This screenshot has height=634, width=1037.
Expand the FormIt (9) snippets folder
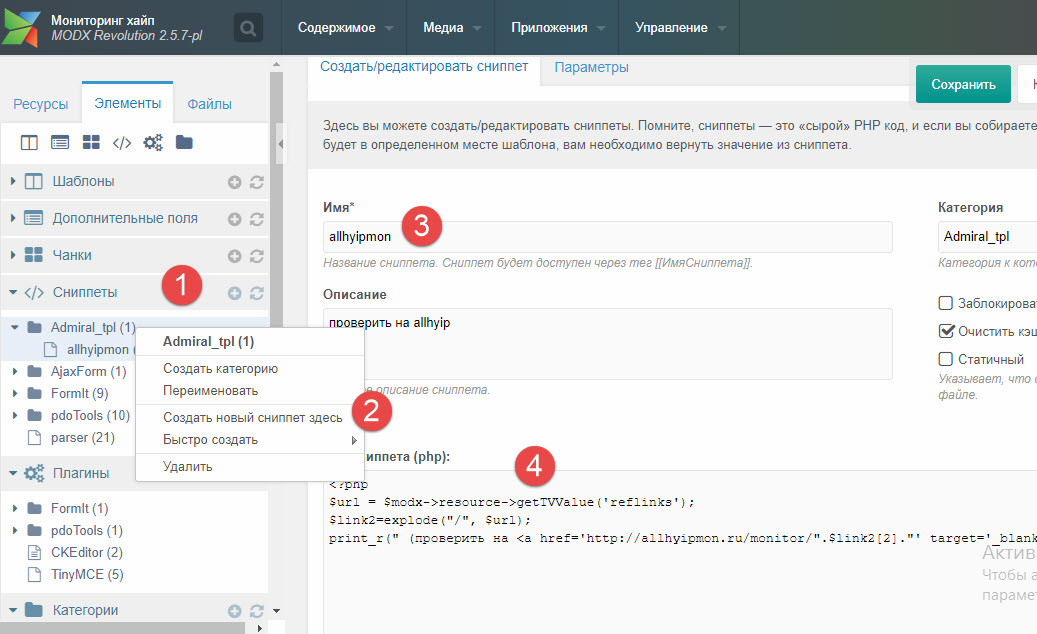click(x=15, y=393)
